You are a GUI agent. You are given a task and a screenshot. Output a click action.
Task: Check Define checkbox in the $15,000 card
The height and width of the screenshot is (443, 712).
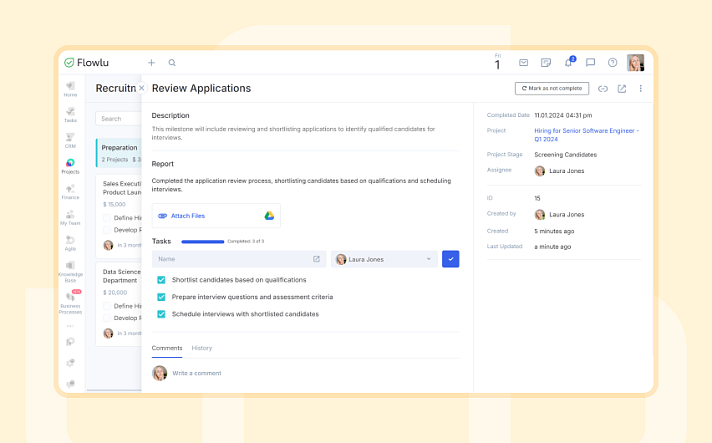107,218
